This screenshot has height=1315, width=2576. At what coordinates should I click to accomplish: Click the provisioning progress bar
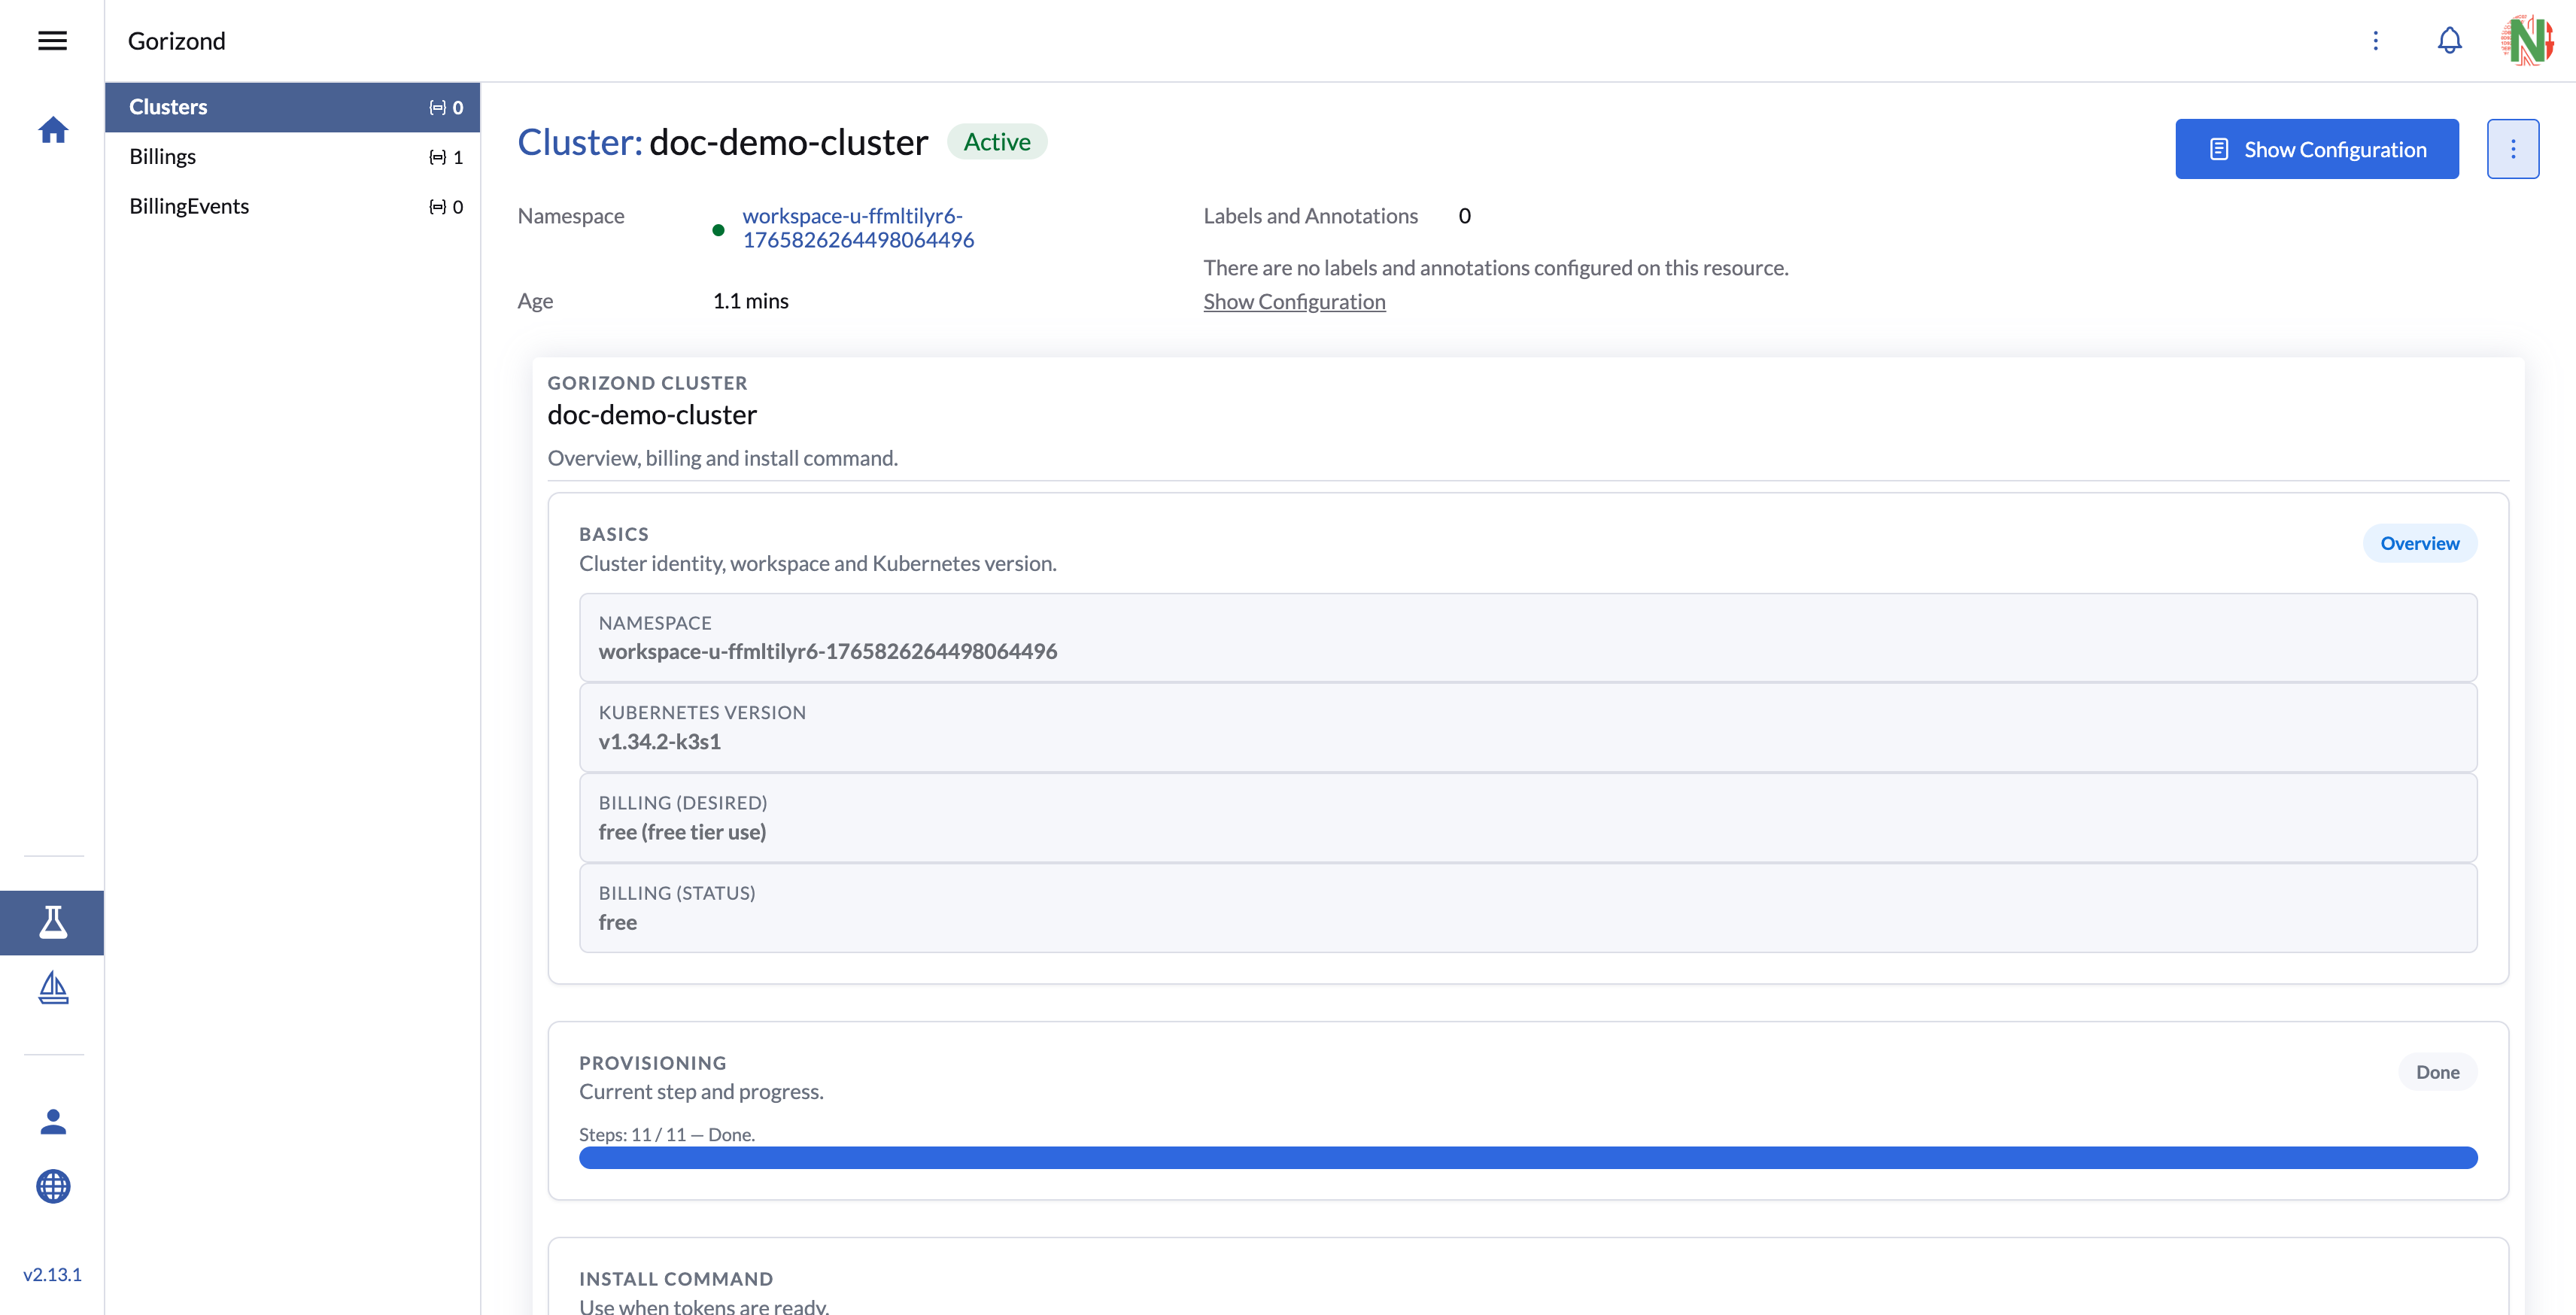(x=1527, y=1158)
